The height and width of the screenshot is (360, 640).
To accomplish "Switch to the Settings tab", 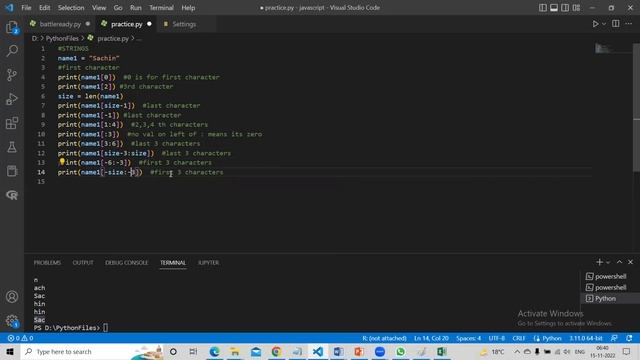I will (x=184, y=24).
